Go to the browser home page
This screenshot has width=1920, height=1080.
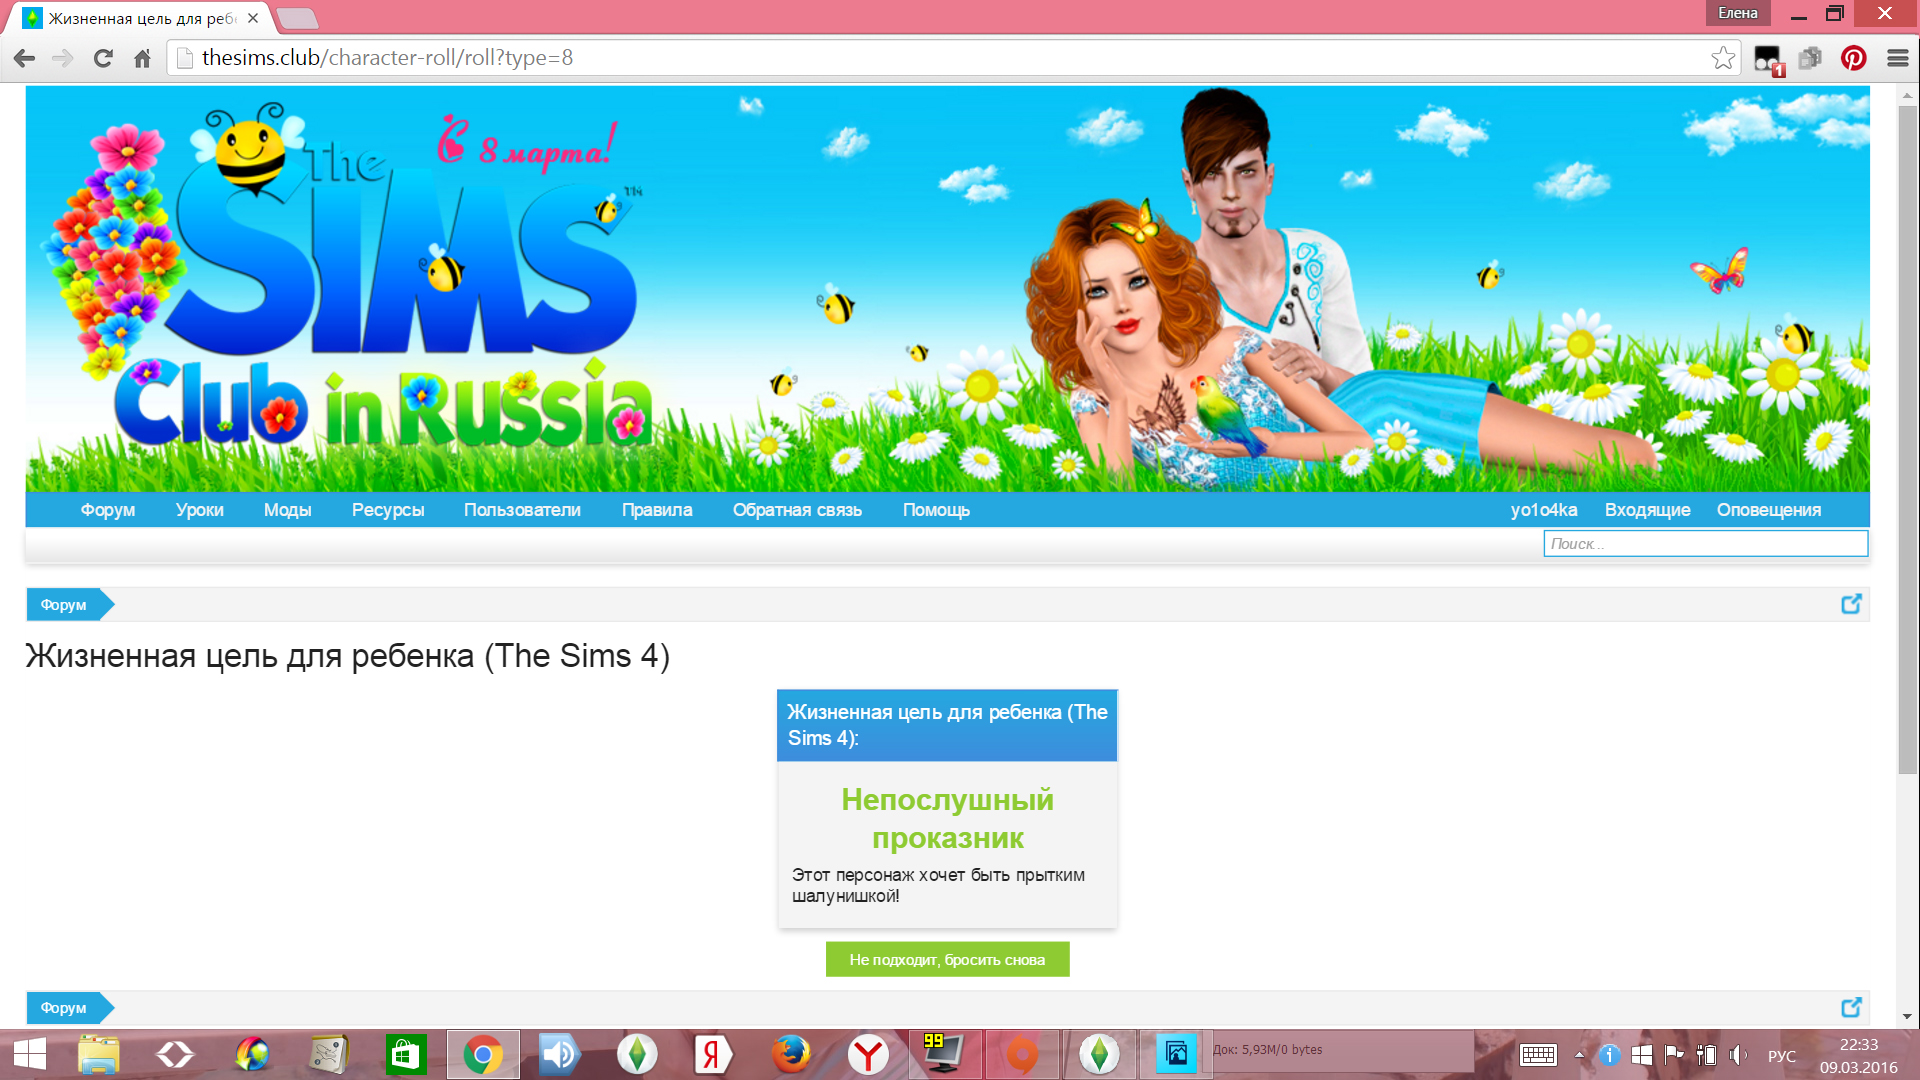click(142, 58)
